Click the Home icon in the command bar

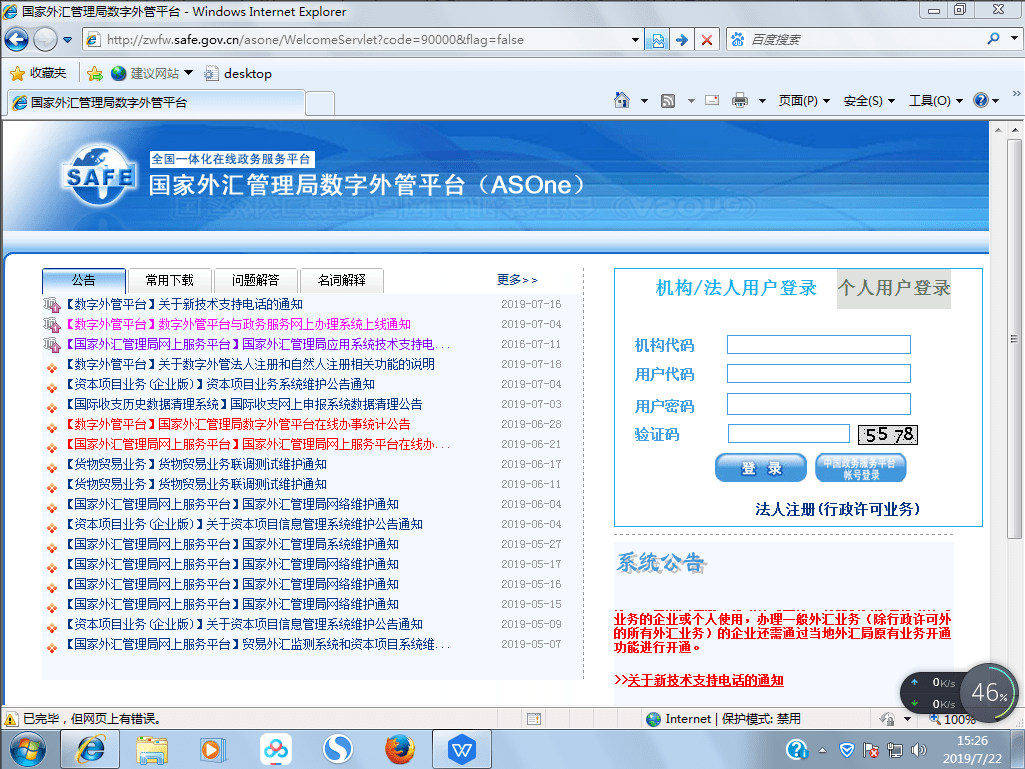(622, 101)
